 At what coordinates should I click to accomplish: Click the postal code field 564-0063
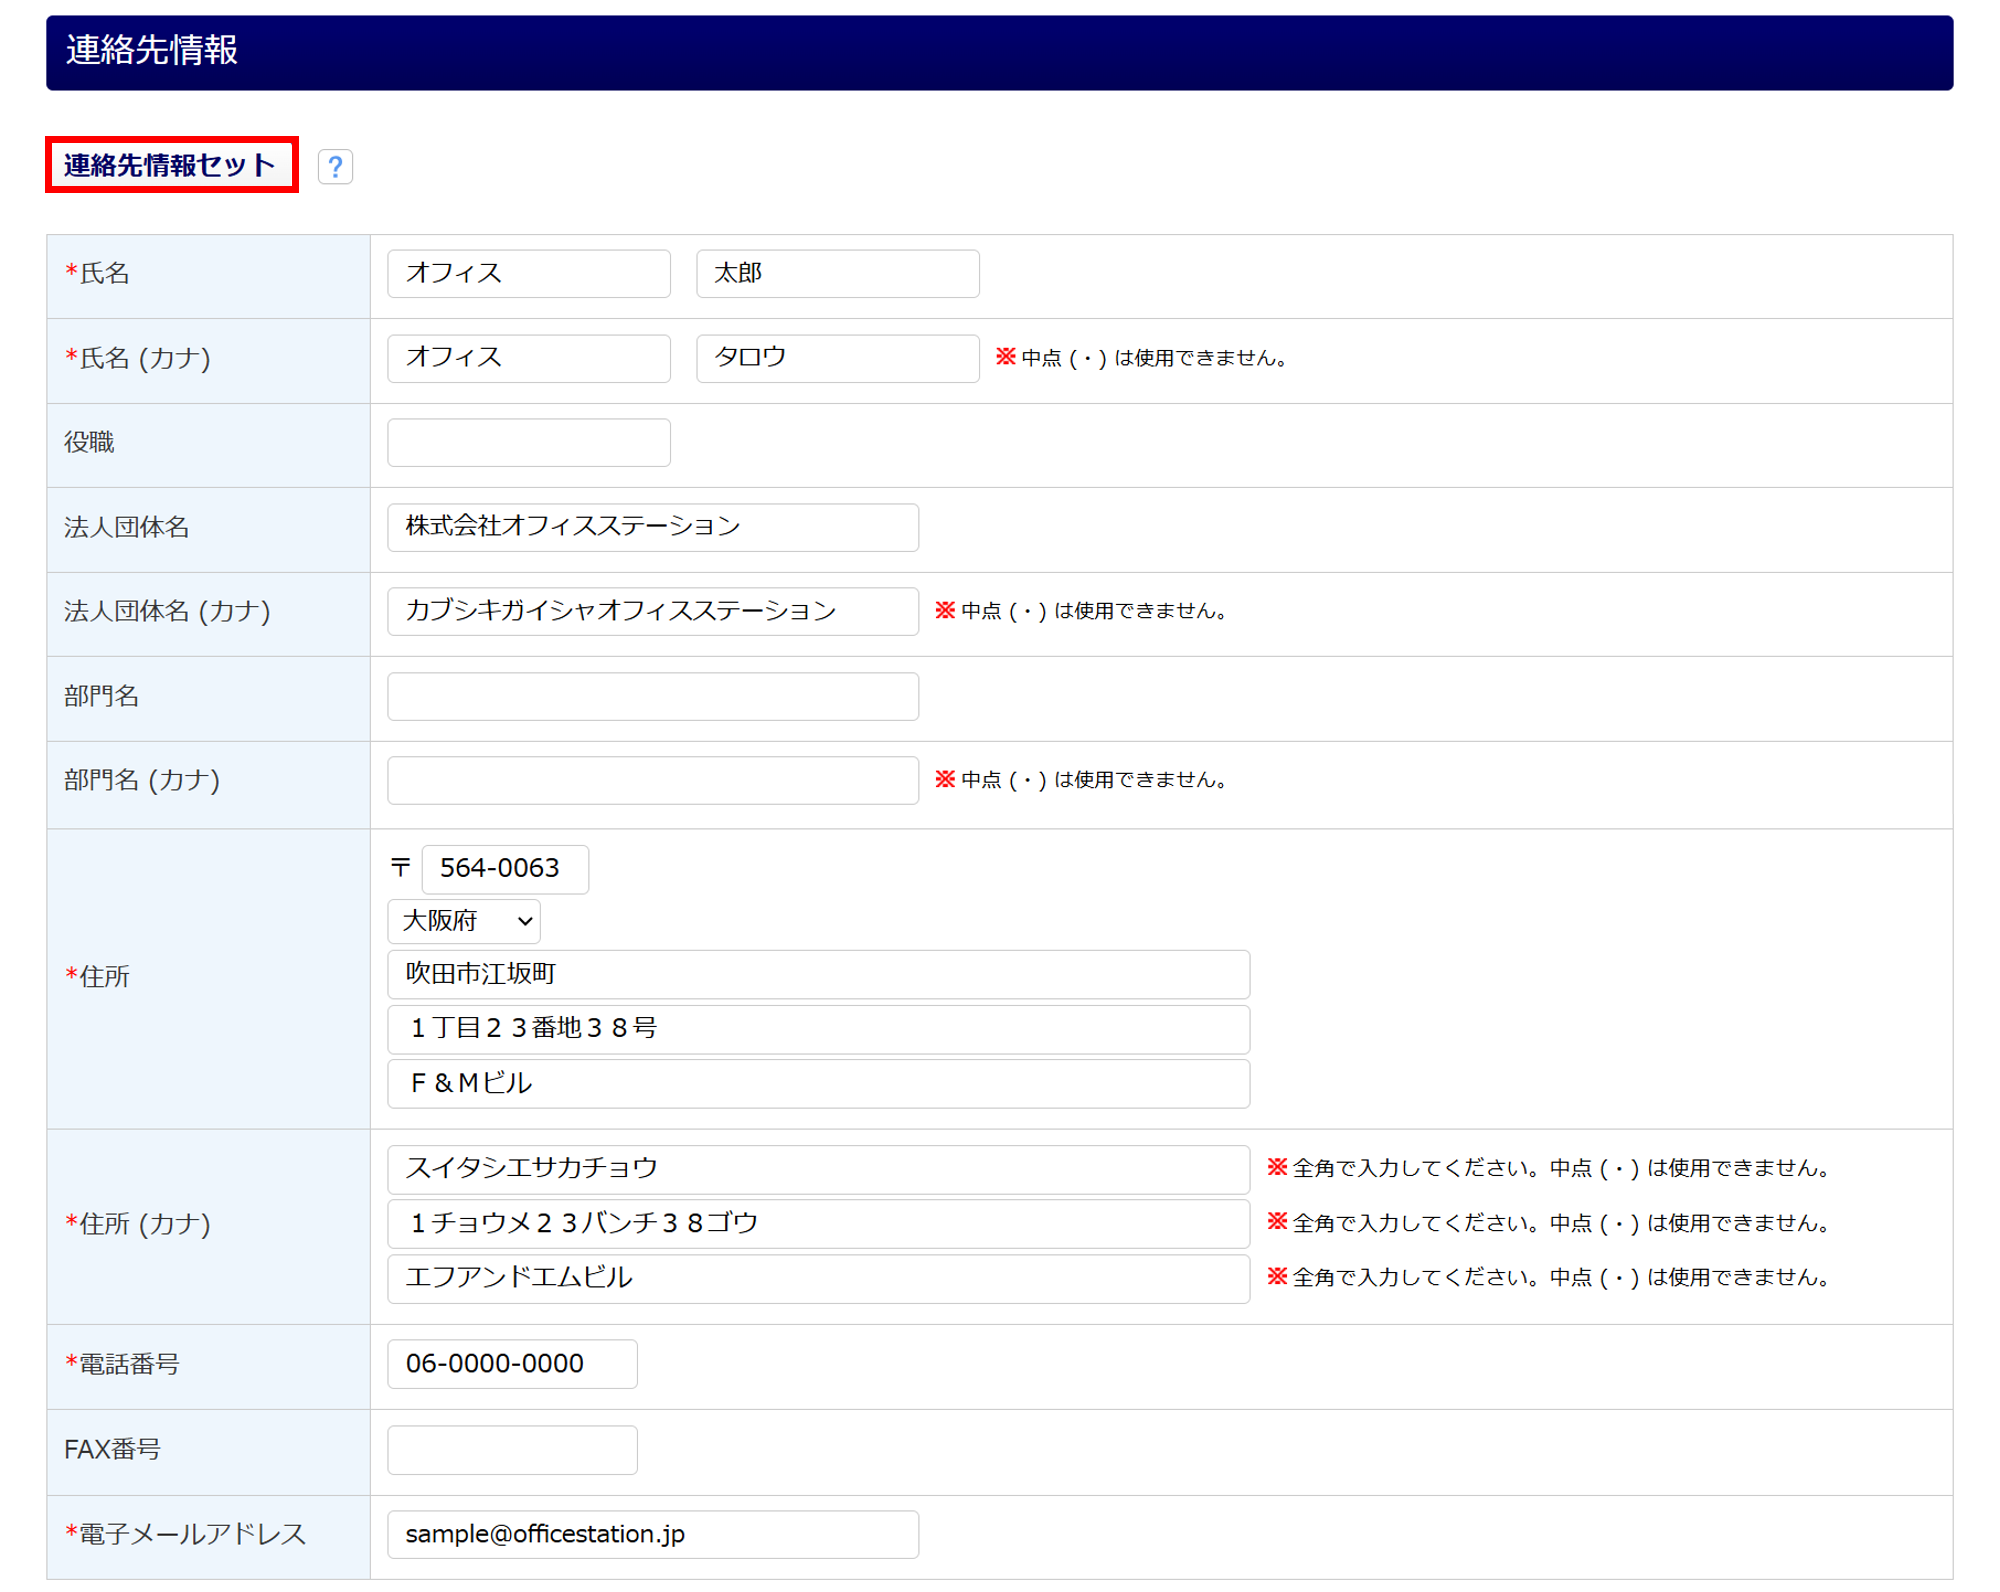tap(505, 869)
